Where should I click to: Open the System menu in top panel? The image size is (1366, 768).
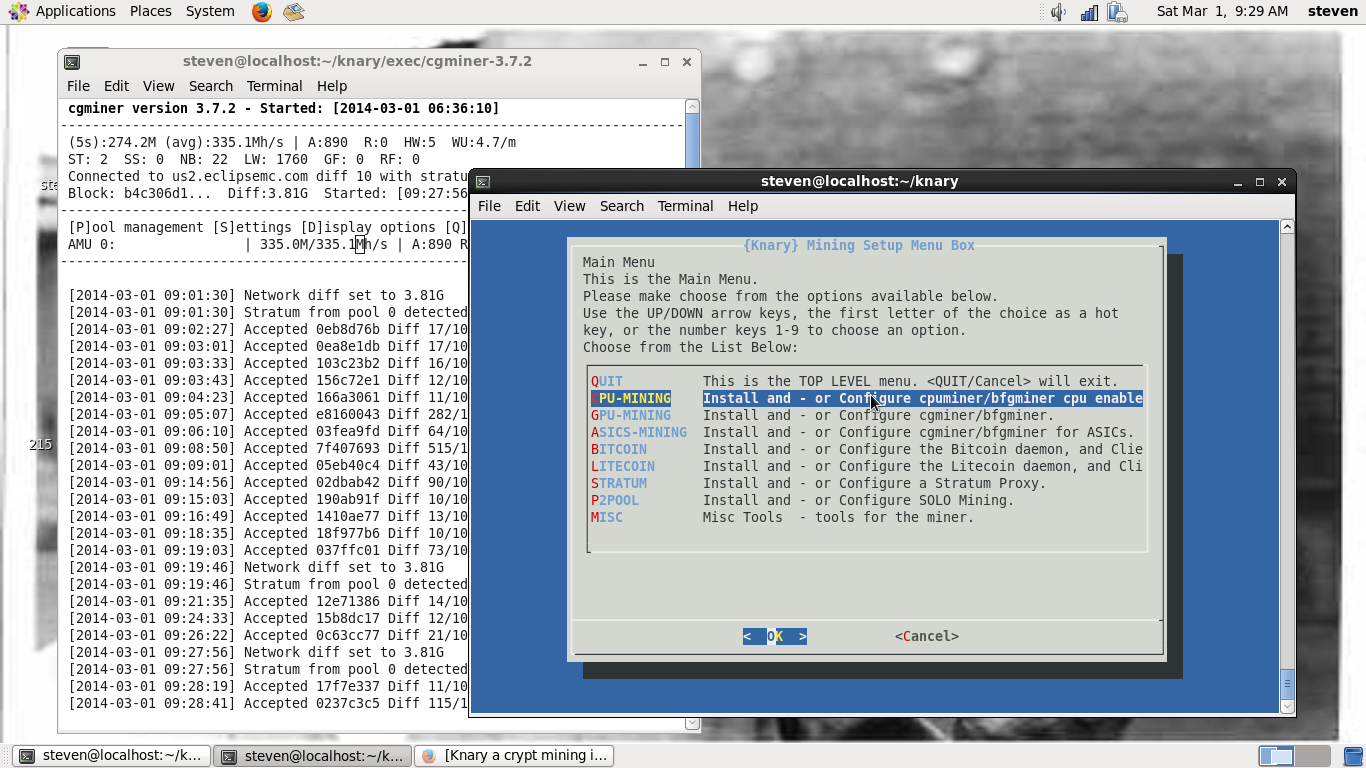pos(209,11)
